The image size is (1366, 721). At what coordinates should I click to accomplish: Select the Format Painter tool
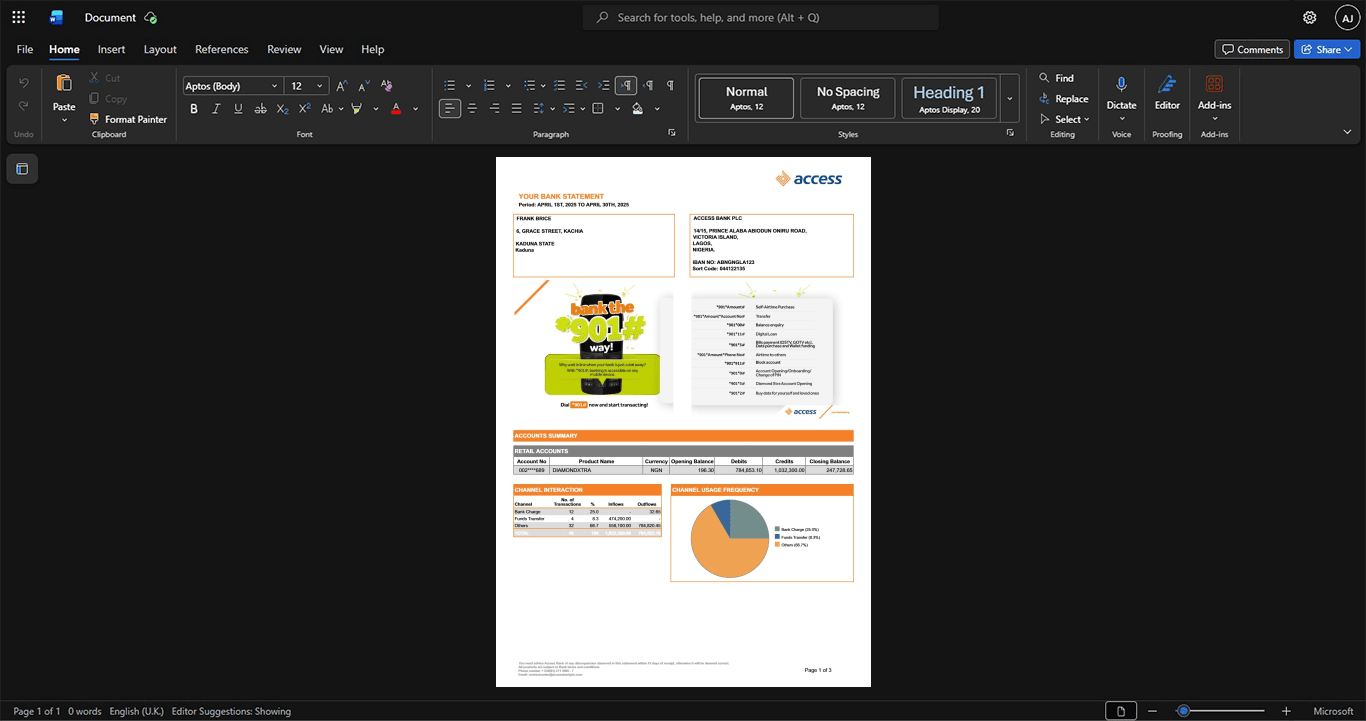coord(128,119)
